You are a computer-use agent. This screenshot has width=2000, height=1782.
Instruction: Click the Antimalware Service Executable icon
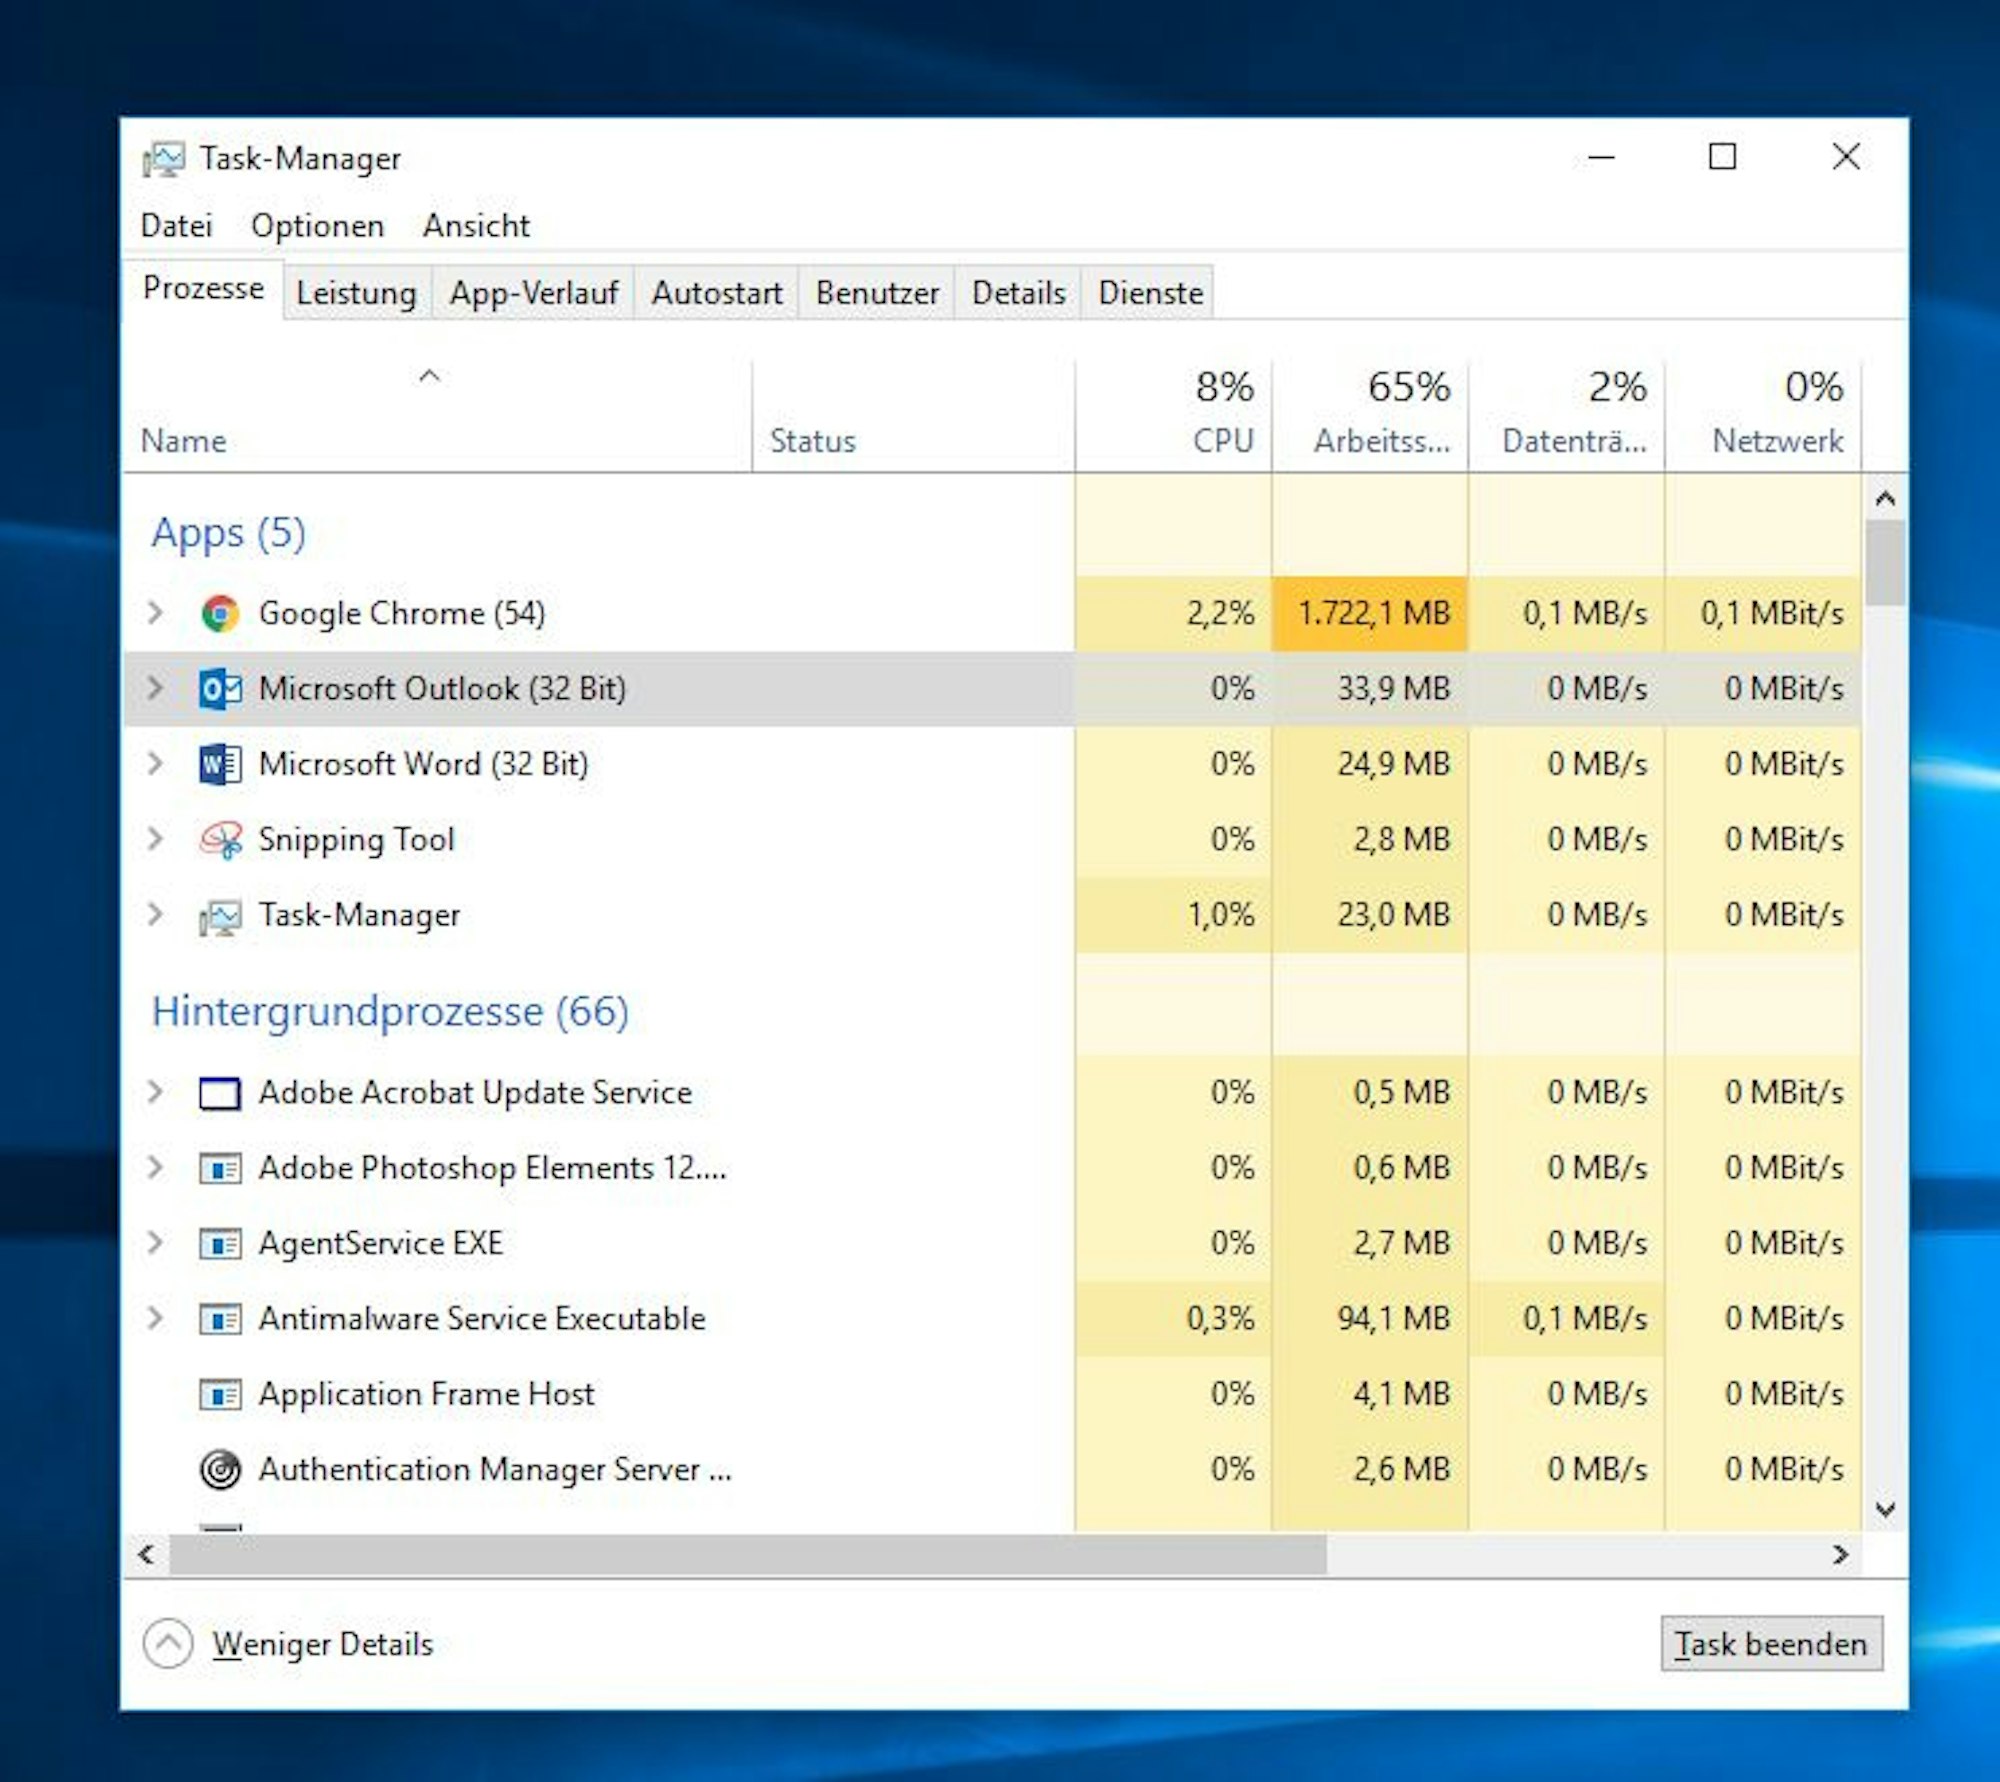coord(220,1319)
